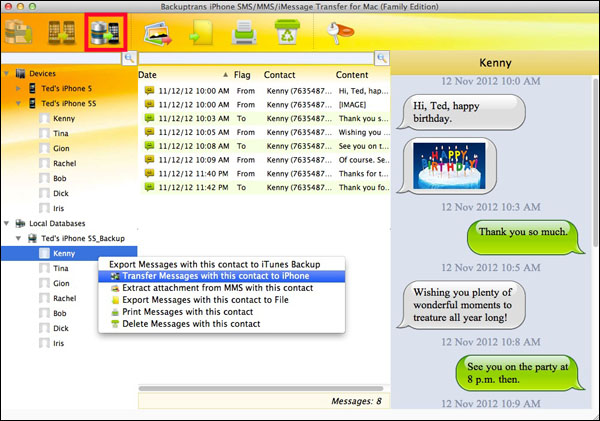The width and height of the screenshot is (600, 421).
Task: Select the 'See you on t...' message row
Action: (x=266, y=146)
